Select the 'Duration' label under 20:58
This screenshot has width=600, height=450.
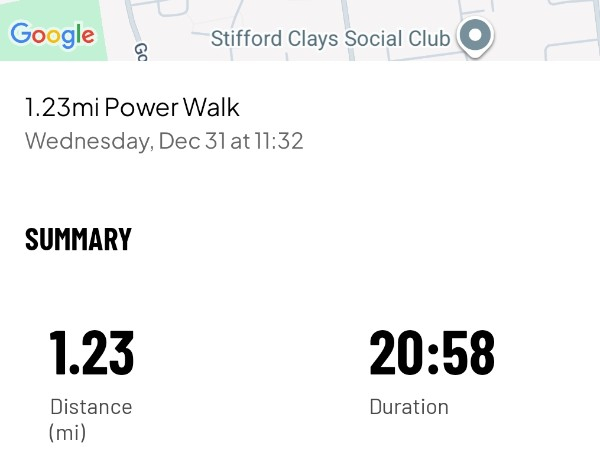(x=409, y=407)
